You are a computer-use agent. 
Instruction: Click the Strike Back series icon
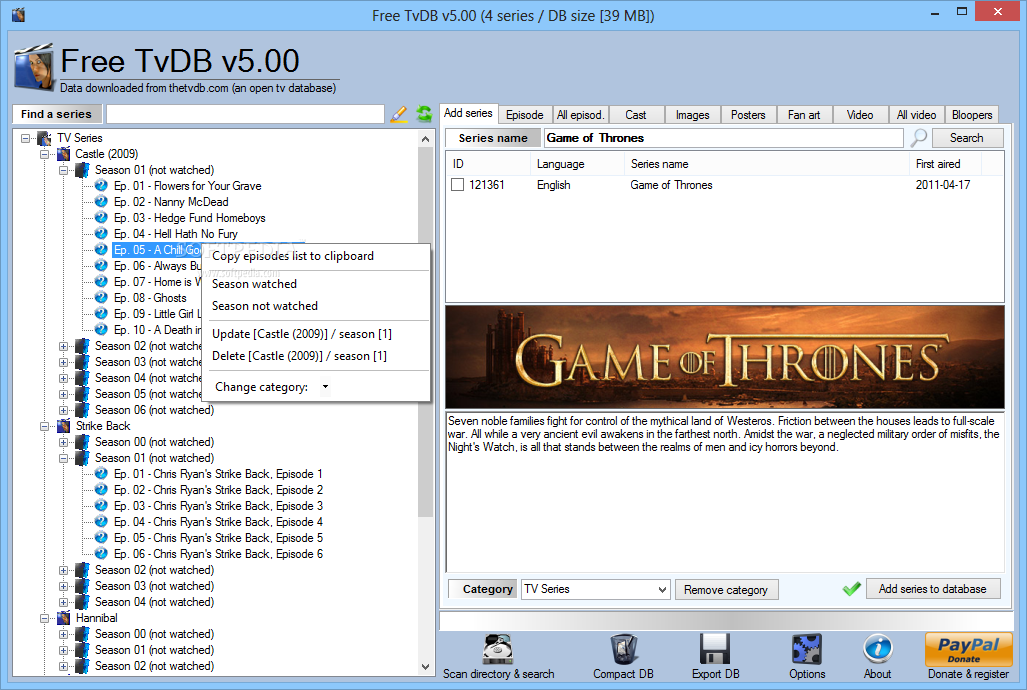(x=64, y=426)
